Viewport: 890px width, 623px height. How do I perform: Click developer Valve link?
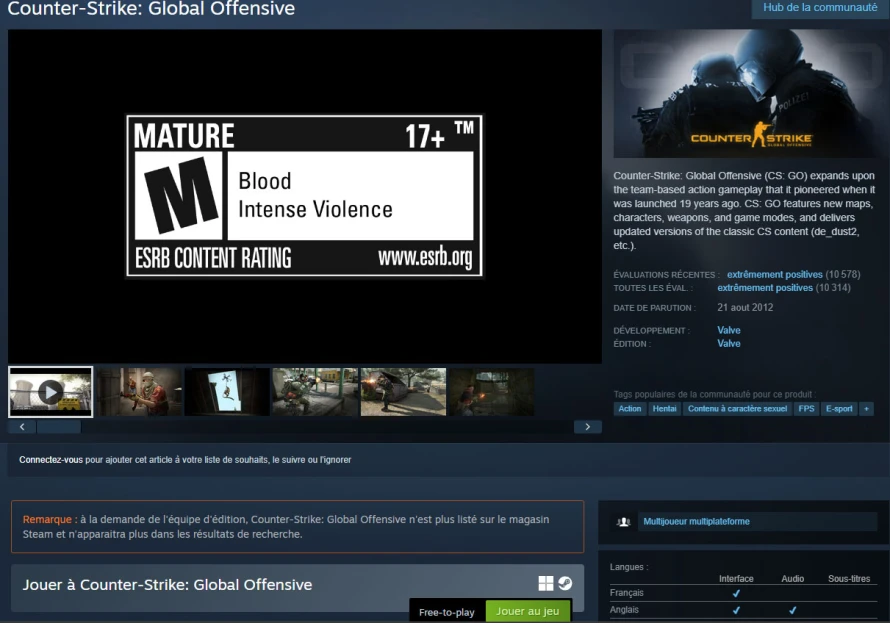(x=729, y=330)
